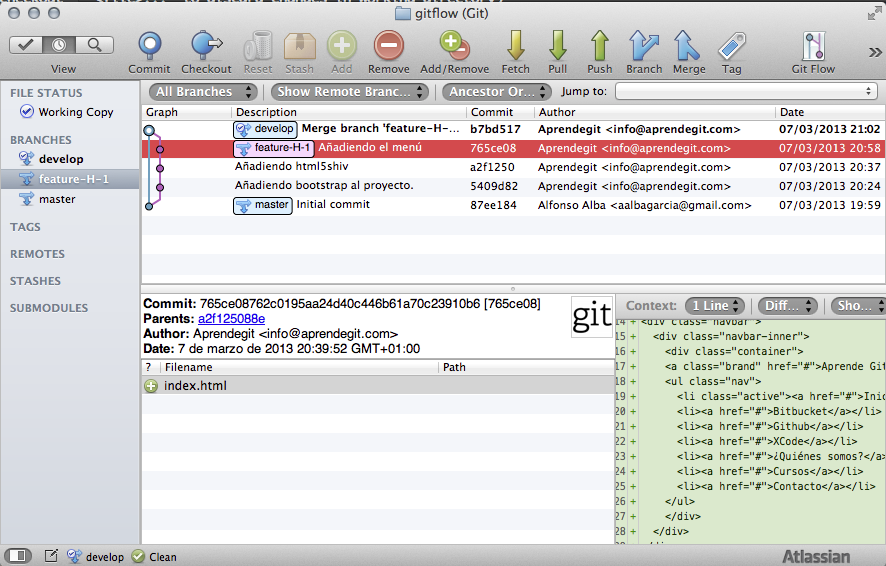Click the Fetch arrow icon
This screenshot has width=886, height=566.
click(516, 46)
